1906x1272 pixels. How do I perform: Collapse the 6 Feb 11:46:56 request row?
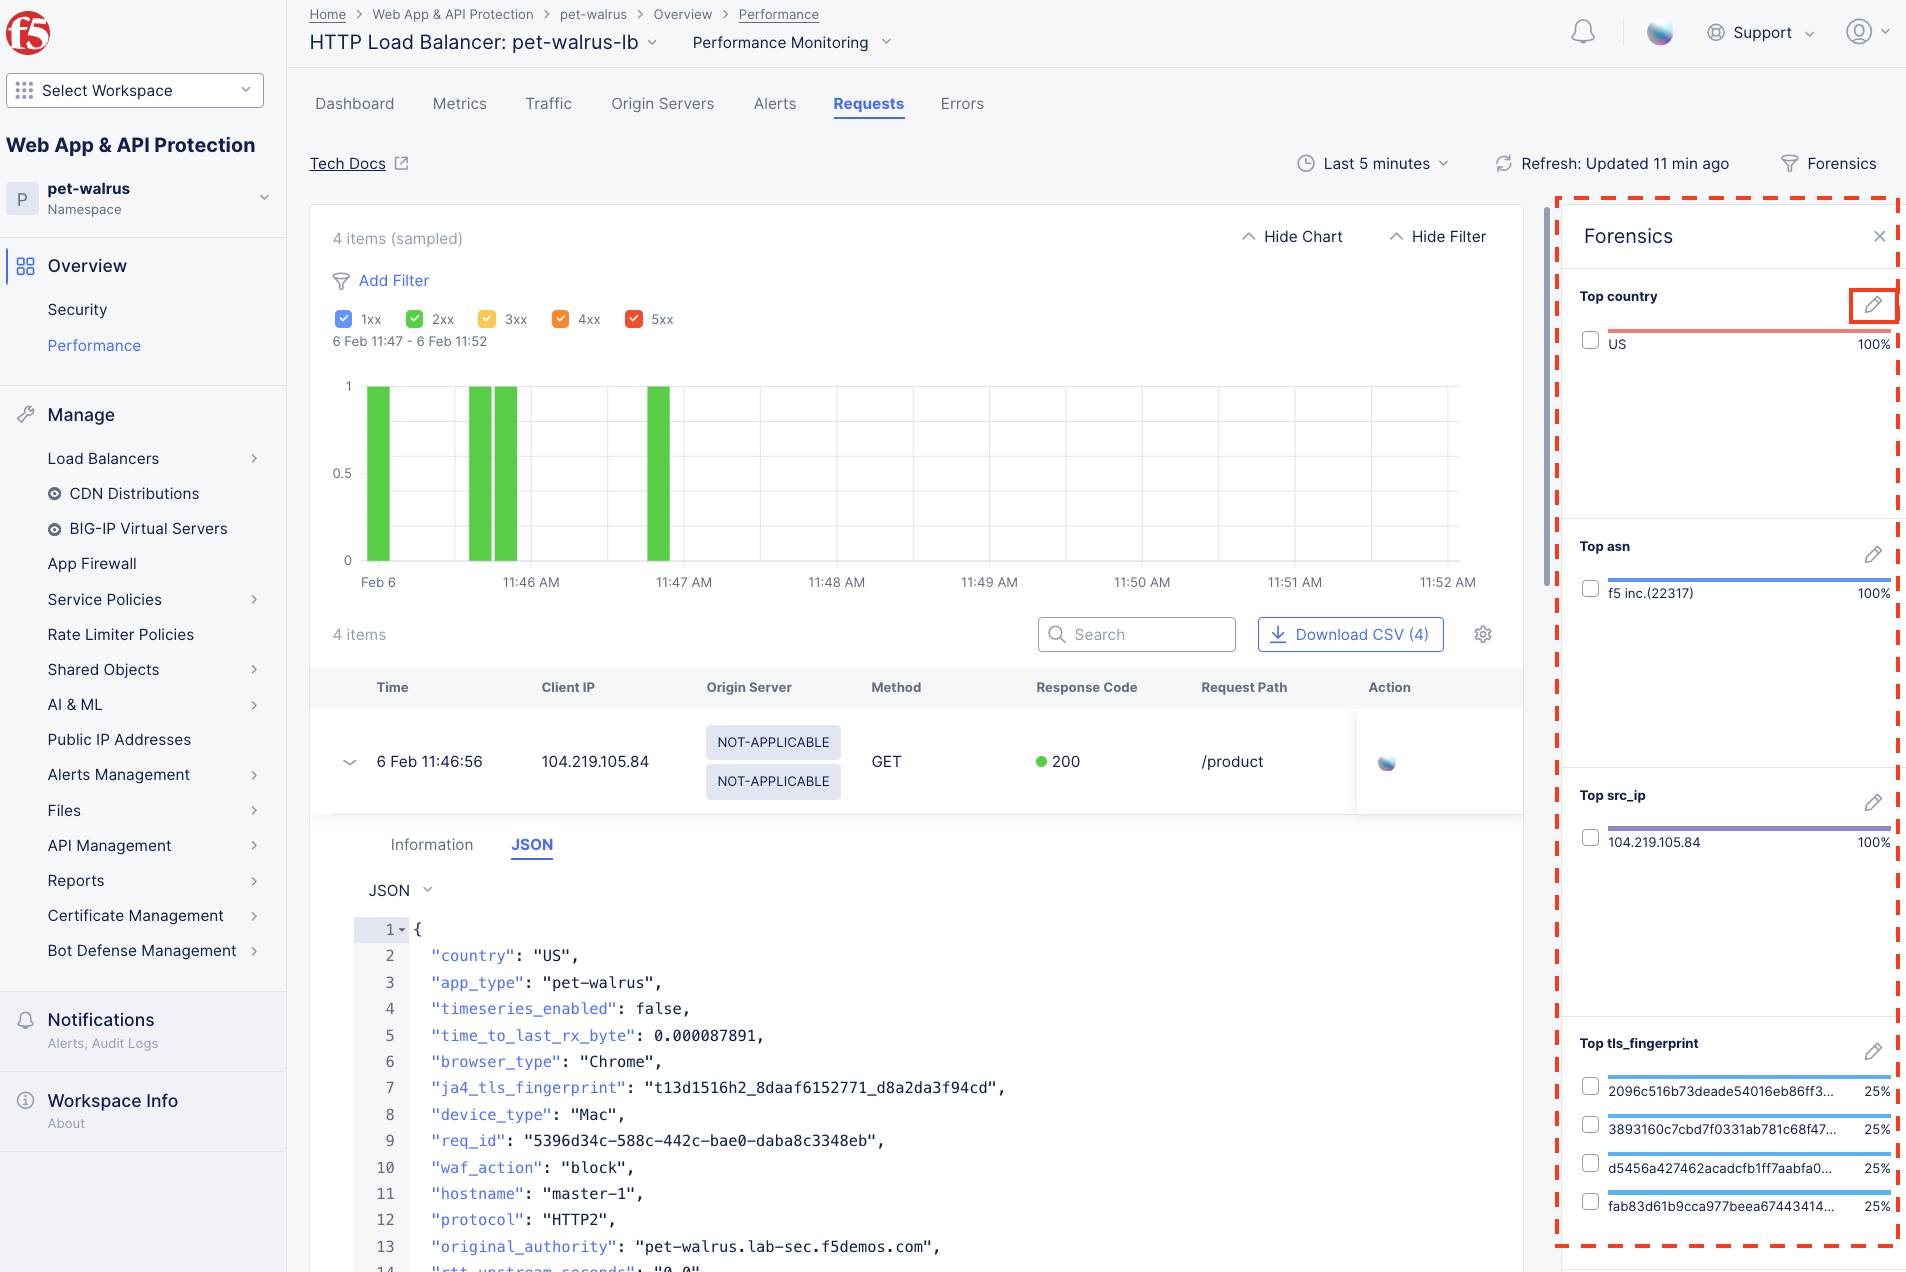tap(350, 762)
